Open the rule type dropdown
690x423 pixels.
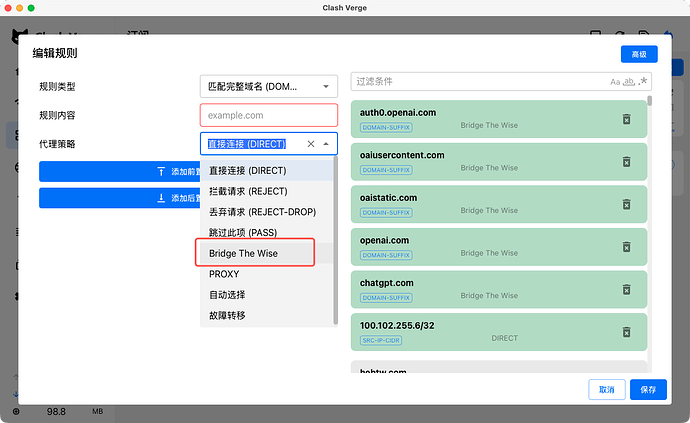click(x=269, y=86)
